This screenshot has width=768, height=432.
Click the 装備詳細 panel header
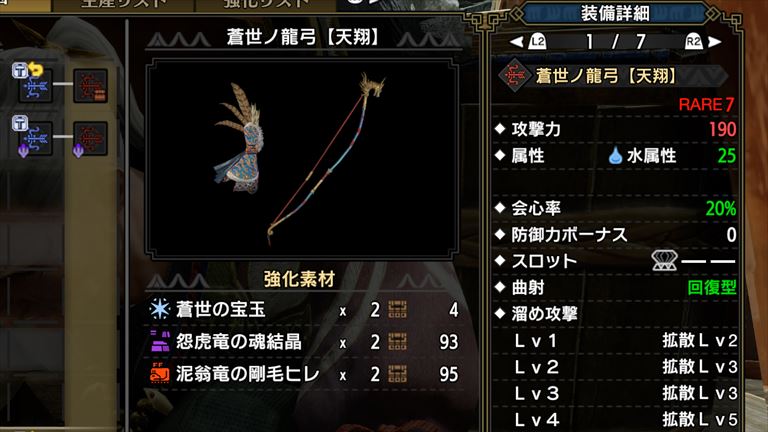(x=615, y=14)
